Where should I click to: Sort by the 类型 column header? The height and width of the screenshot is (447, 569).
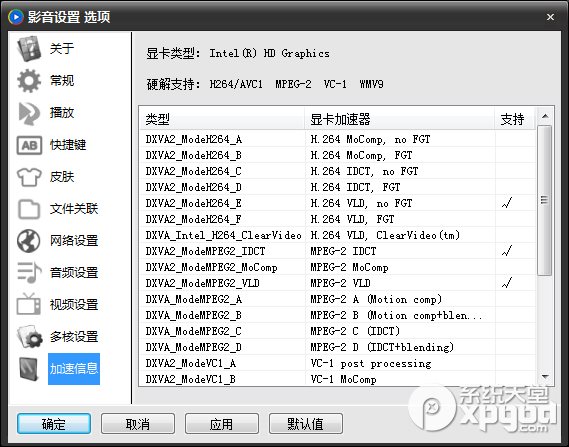pos(222,119)
